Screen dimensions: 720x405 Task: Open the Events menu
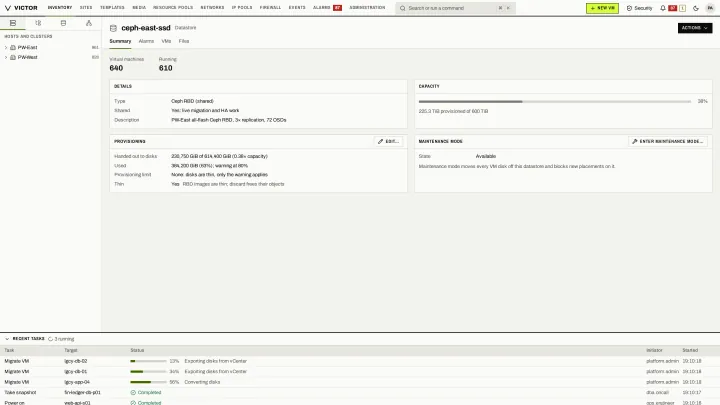[x=297, y=8]
